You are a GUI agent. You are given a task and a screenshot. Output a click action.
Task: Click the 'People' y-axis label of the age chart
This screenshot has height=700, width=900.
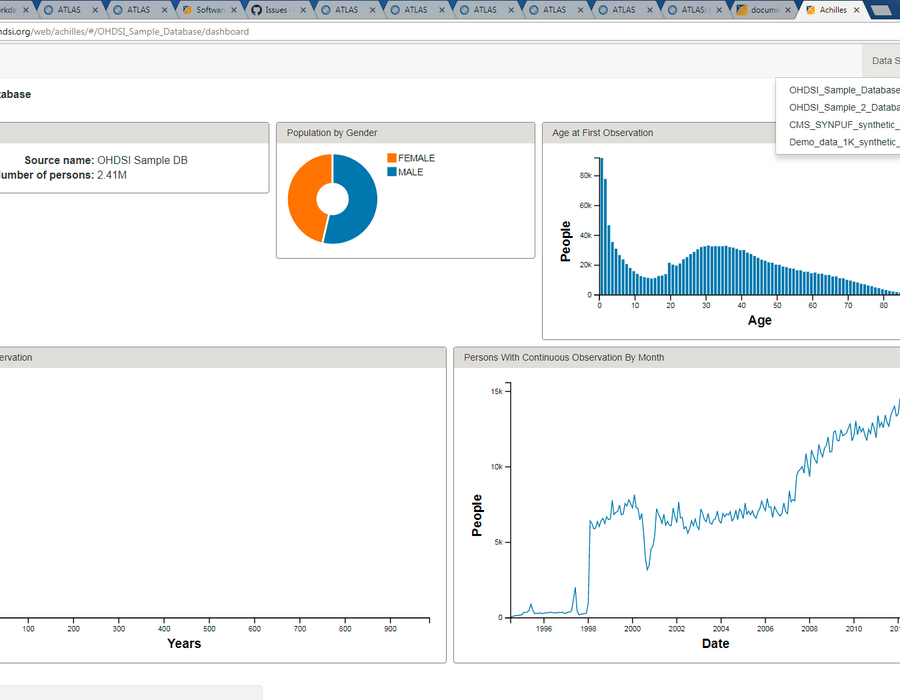[x=566, y=242]
